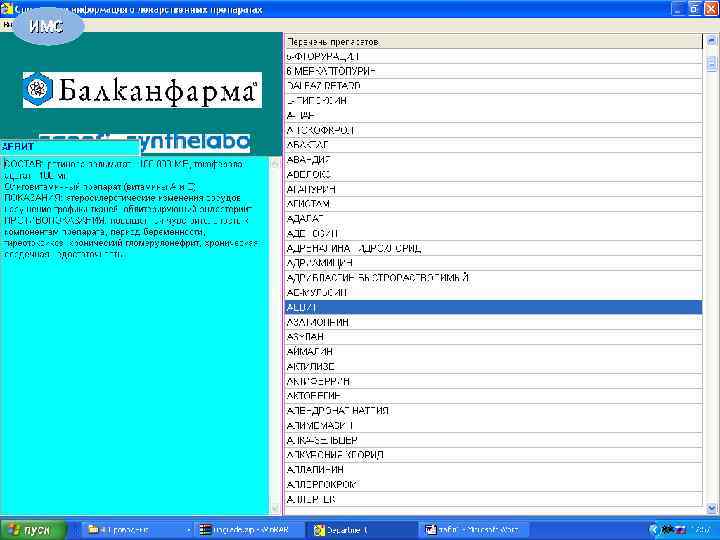Select АДРИАМИЦИН row
720x540 pixels.
tap(493, 263)
